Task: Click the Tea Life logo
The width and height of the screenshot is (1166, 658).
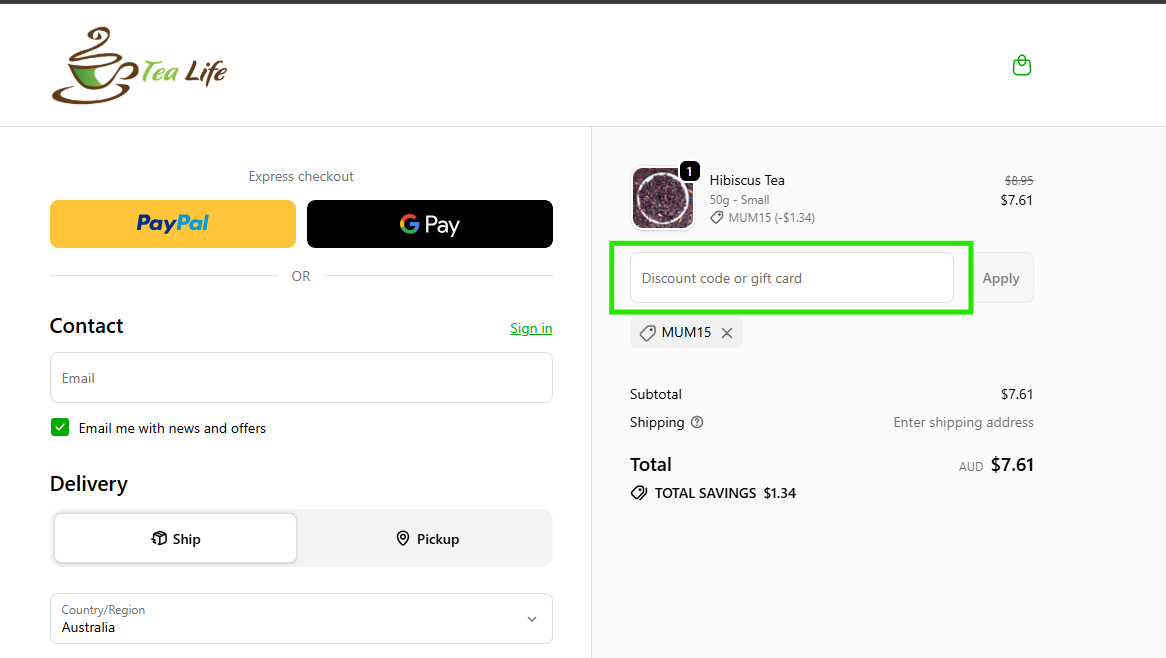Action: (x=140, y=66)
